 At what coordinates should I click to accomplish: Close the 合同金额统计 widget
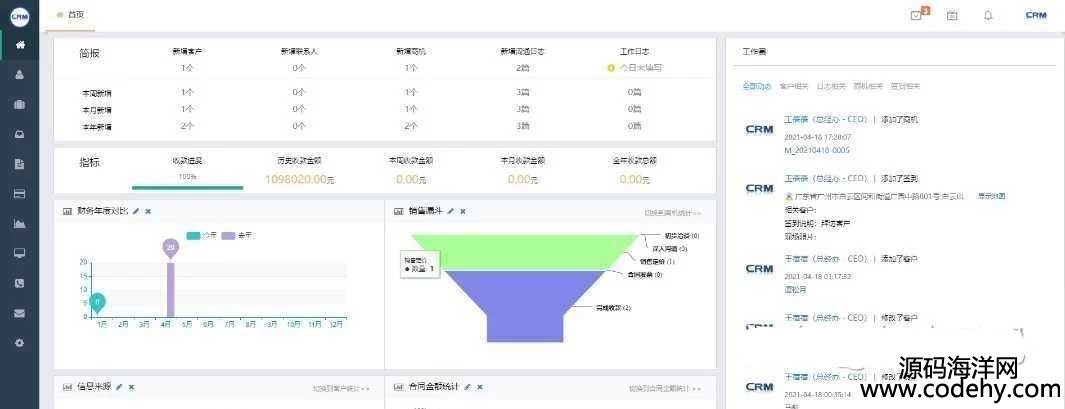tap(480, 387)
